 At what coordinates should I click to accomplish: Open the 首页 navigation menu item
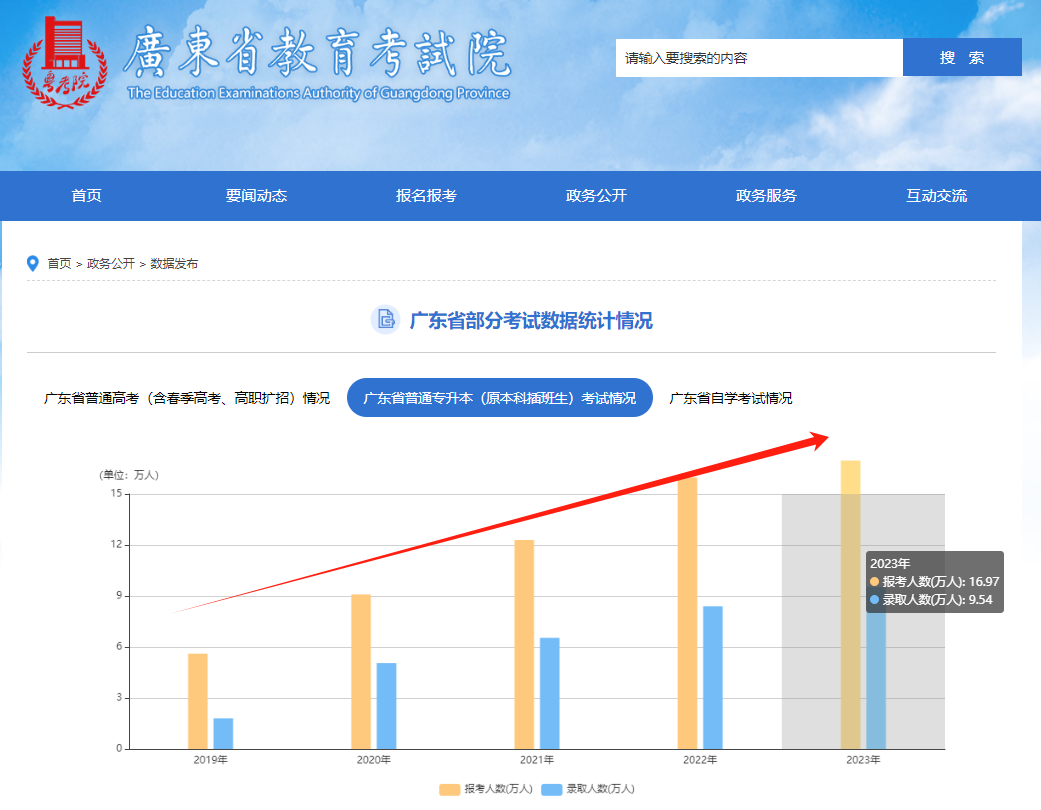point(86,196)
